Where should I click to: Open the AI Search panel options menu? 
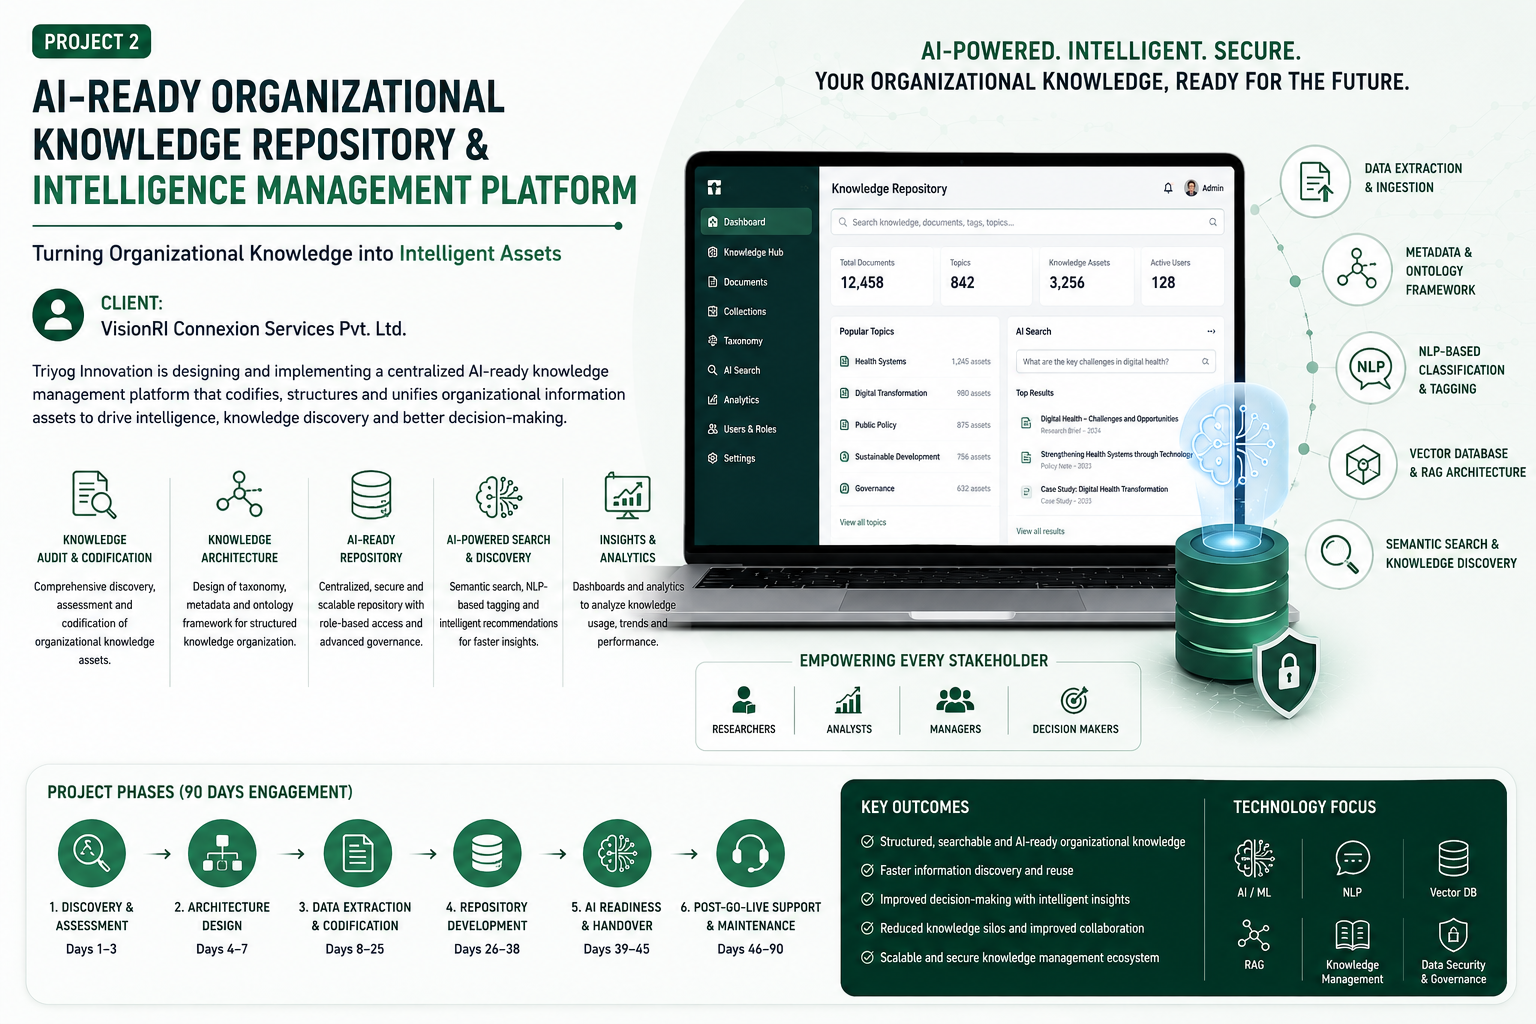pyautogui.click(x=1211, y=331)
